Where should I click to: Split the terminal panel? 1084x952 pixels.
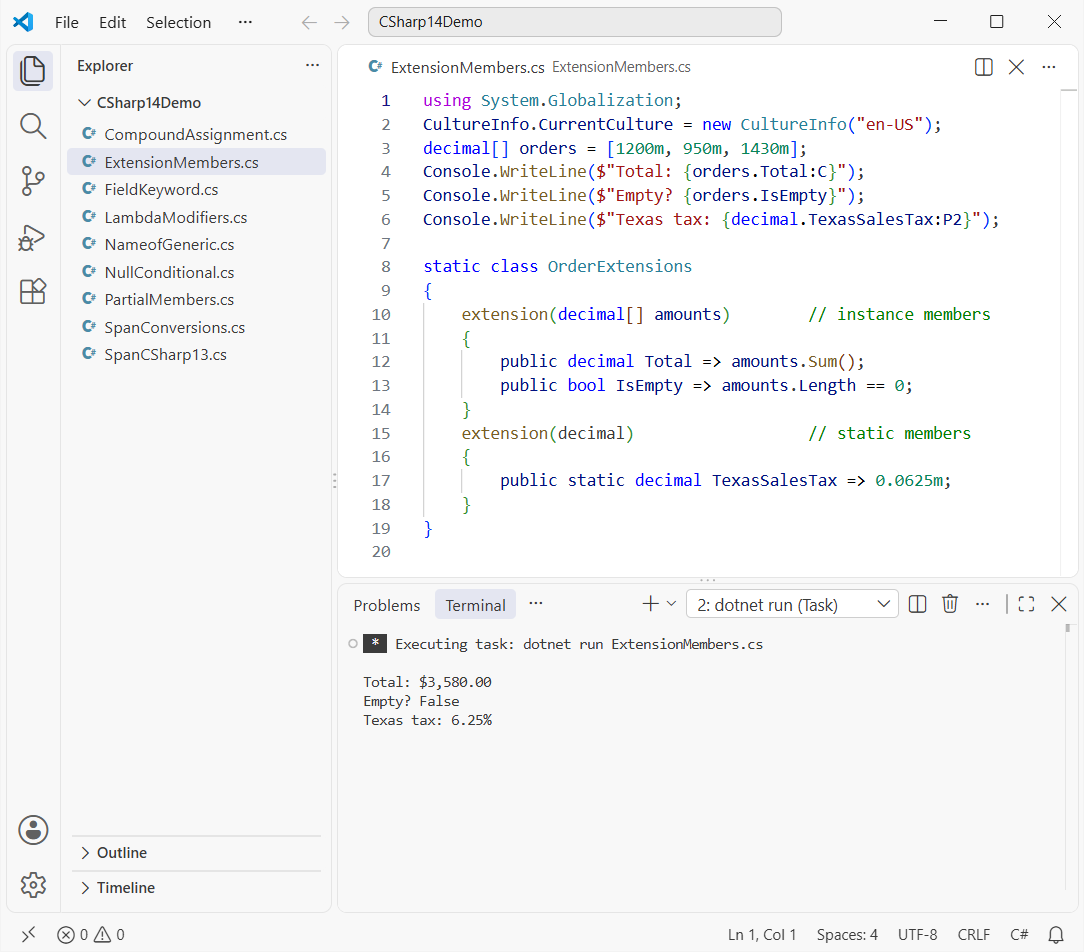tap(917, 604)
